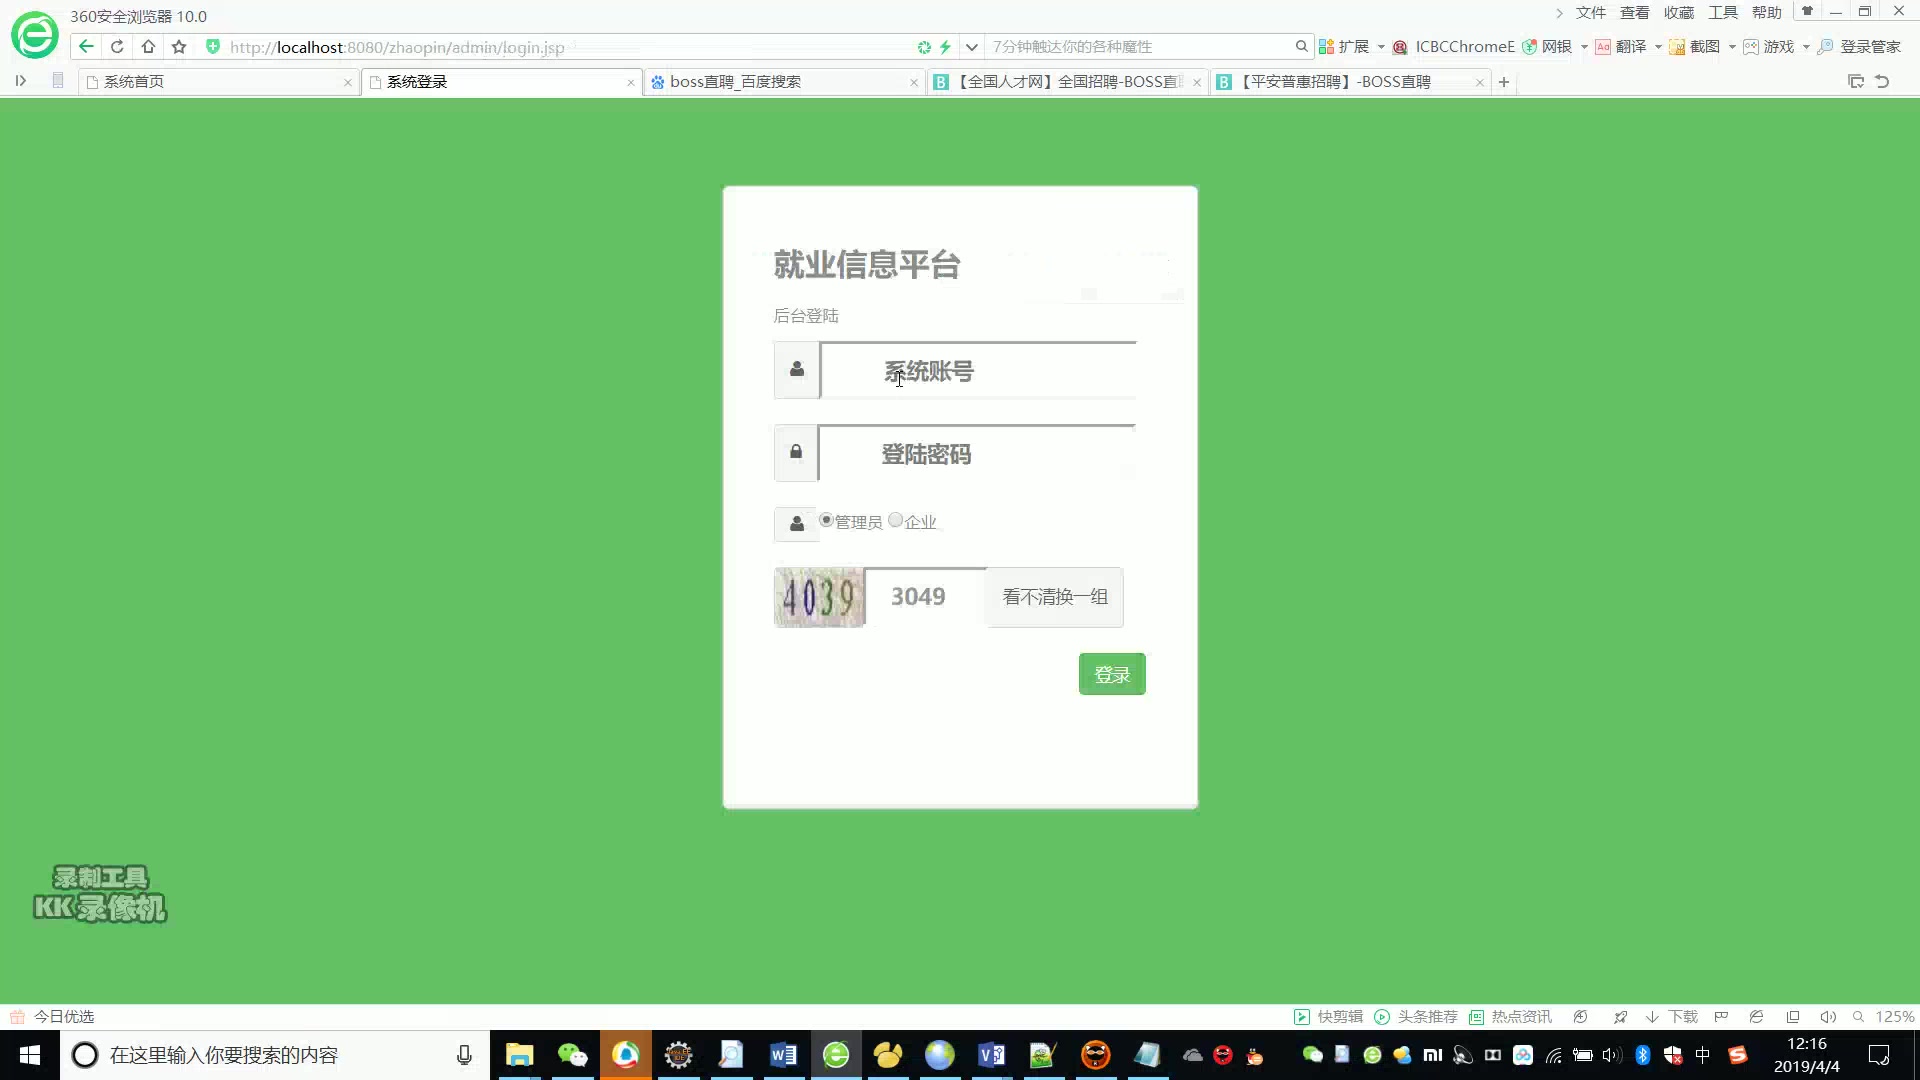Click the 登录 button
1920x1080 pixels.
click(x=1112, y=674)
